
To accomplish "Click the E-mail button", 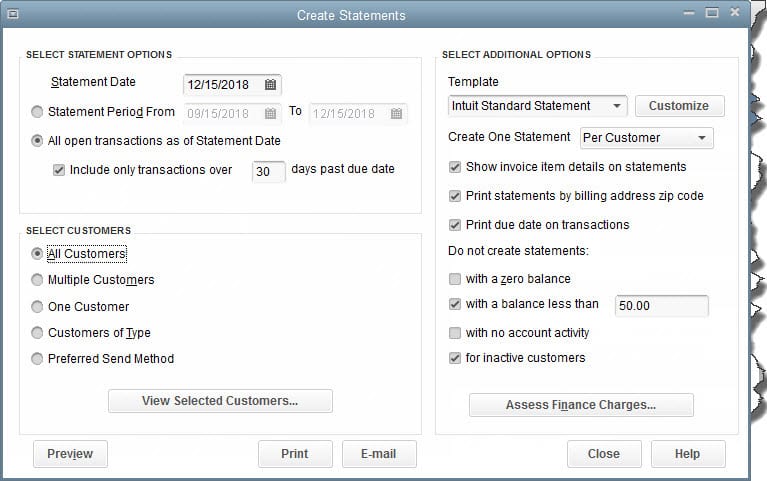I will click(379, 454).
